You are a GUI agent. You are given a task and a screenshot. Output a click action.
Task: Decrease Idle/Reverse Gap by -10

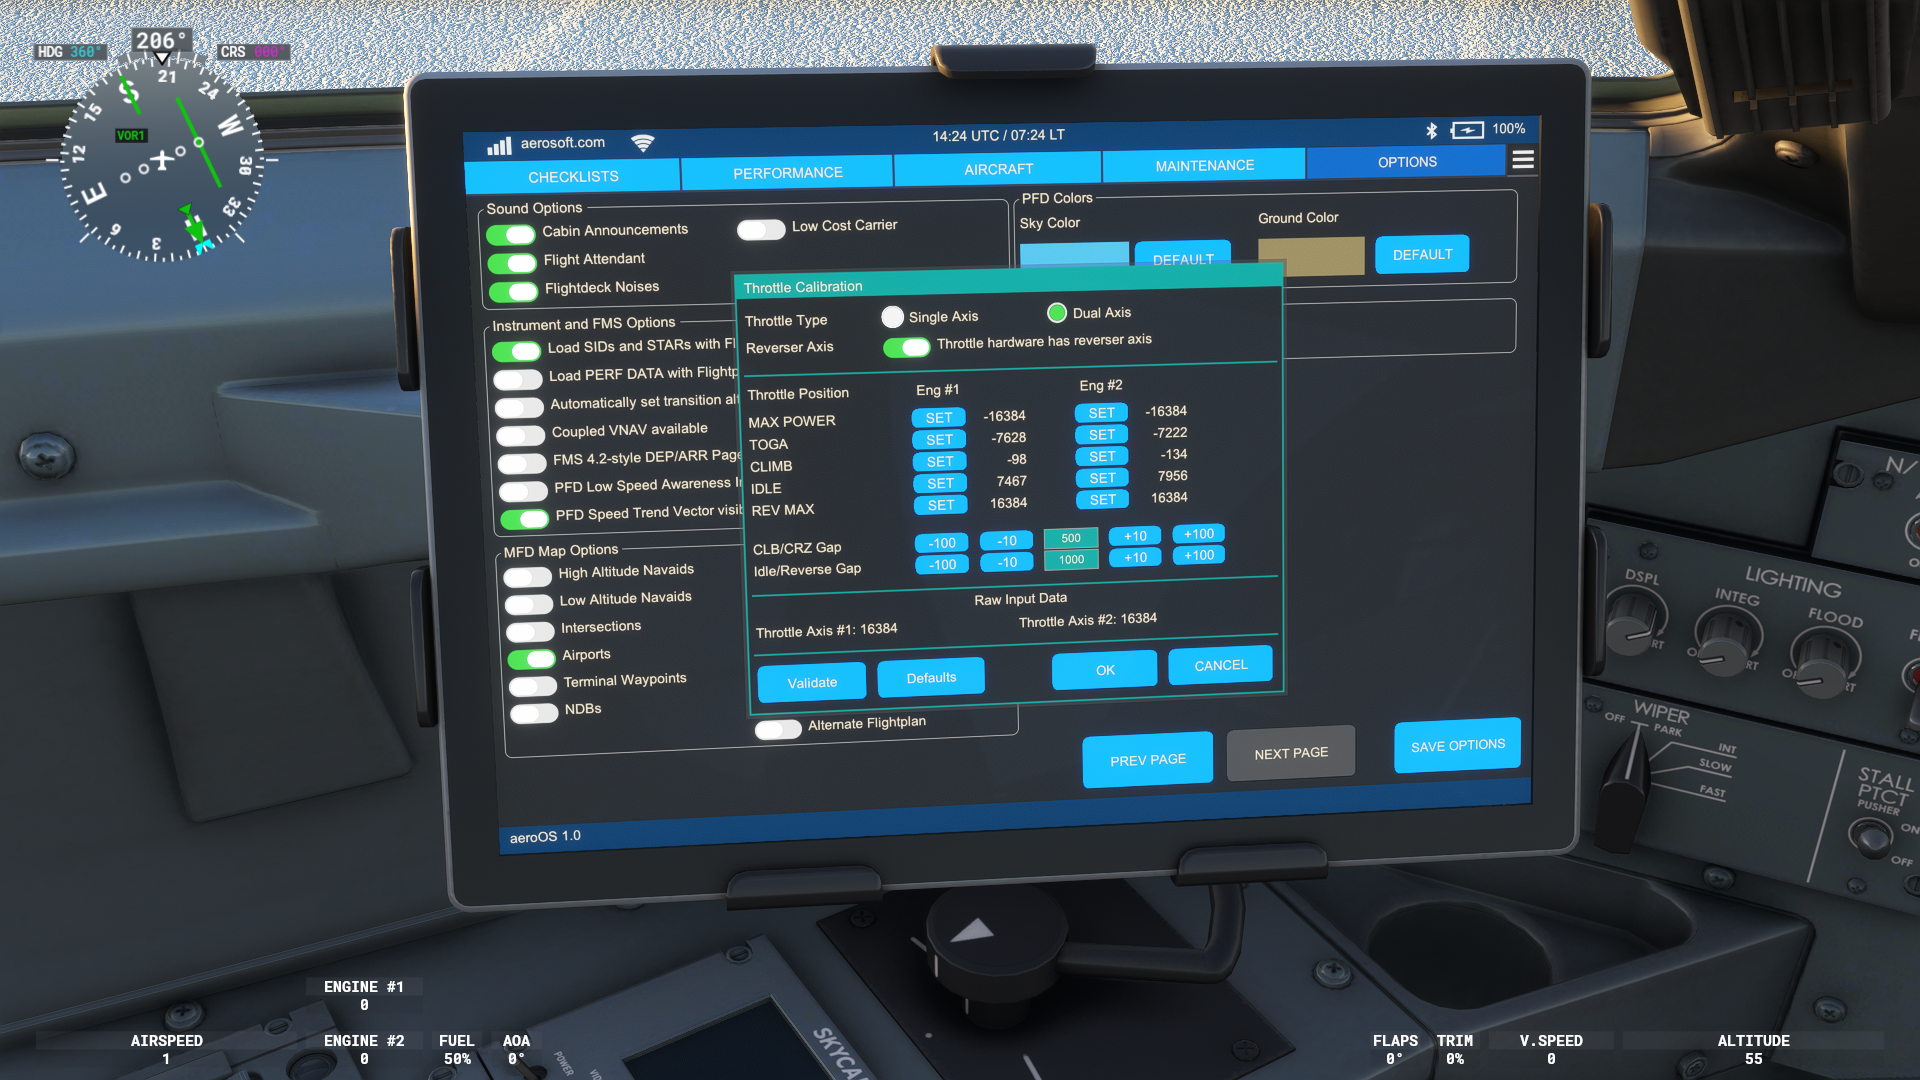tap(1006, 562)
